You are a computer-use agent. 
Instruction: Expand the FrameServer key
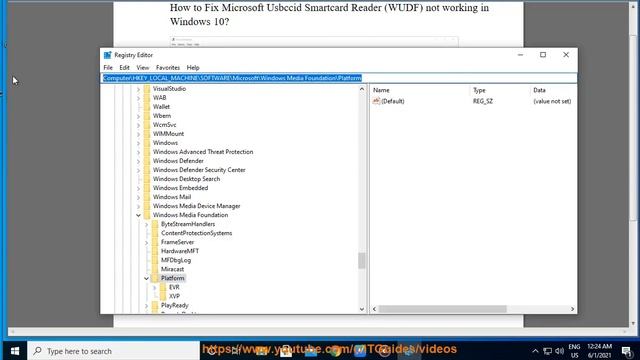tap(147, 242)
